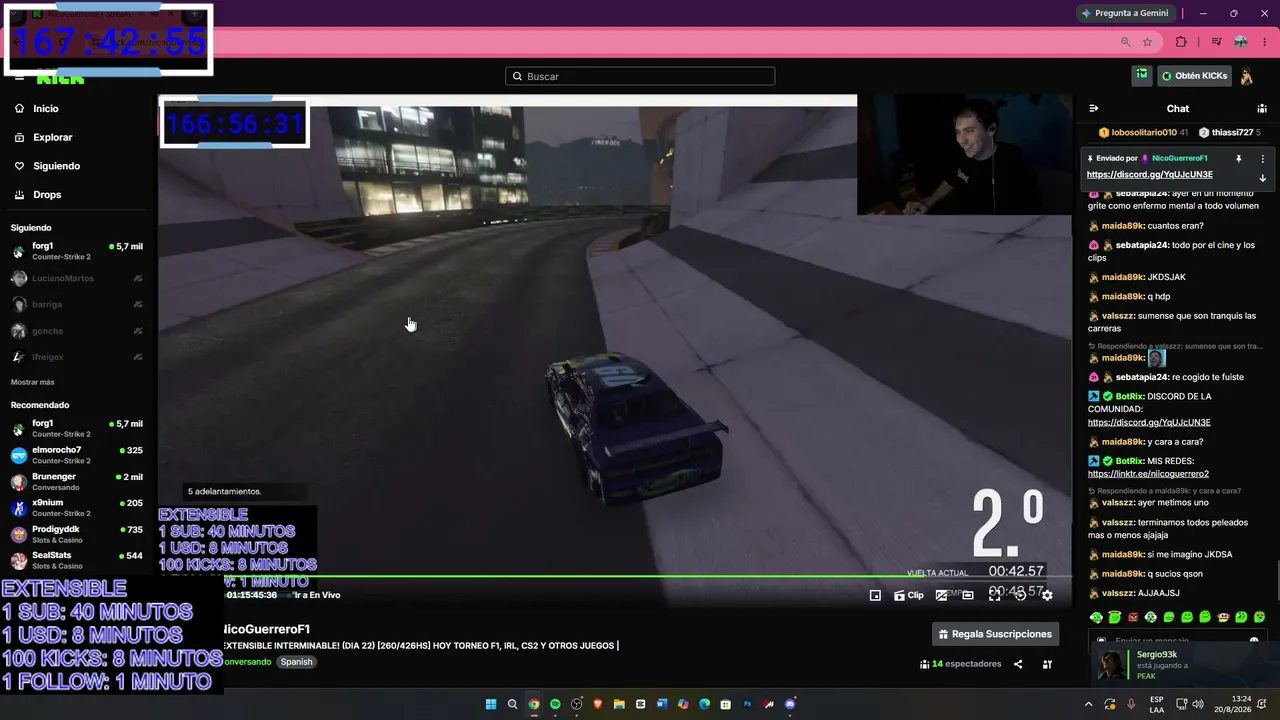Open the user profile avatar menu
Screen dimensions: 1280x720
click(x=1247, y=76)
